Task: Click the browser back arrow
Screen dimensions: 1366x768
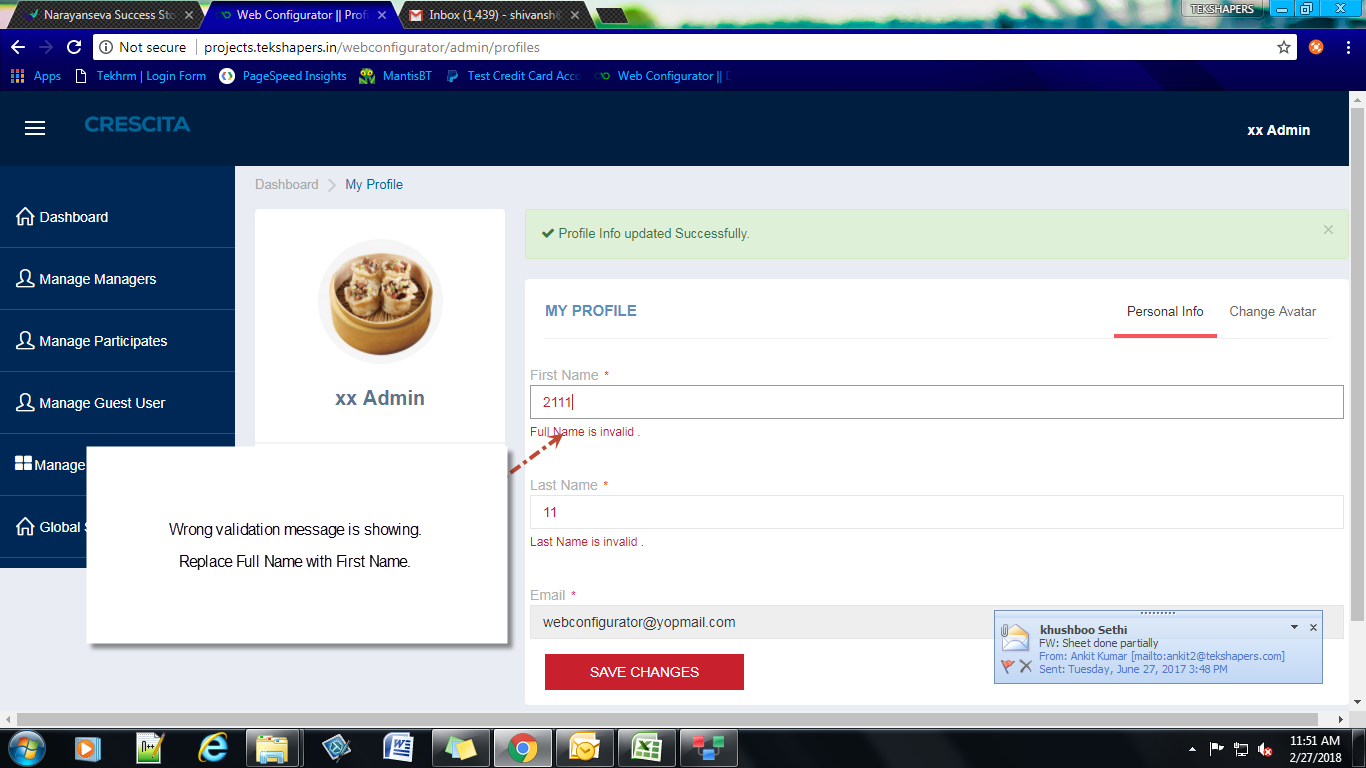Action: (18, 47)
